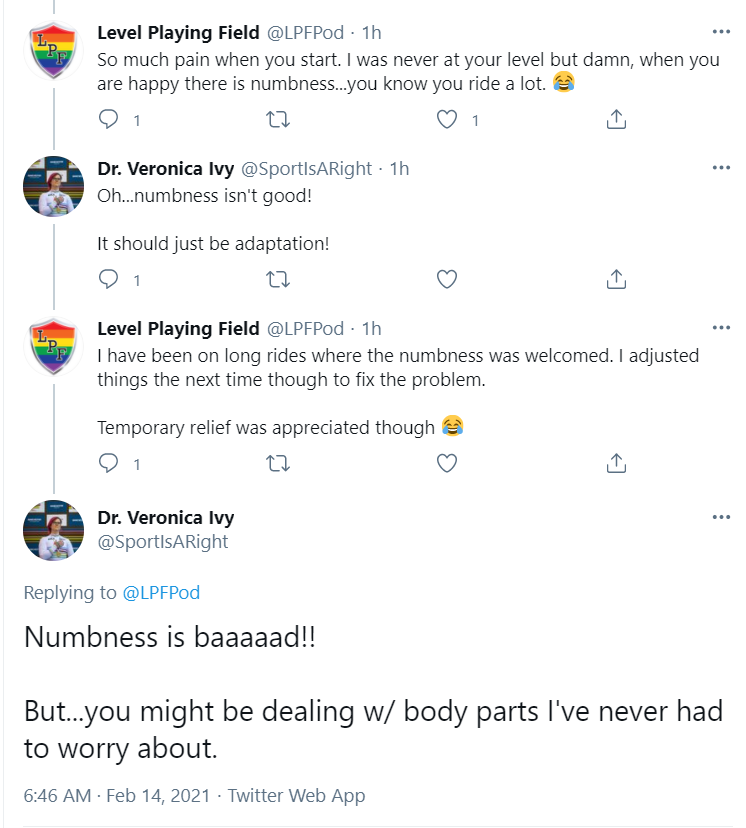Open more options on 'numbness isn't good' tweet
Image resolution: width=746 pixels, height=828 pixels.
tap(721, 168)
